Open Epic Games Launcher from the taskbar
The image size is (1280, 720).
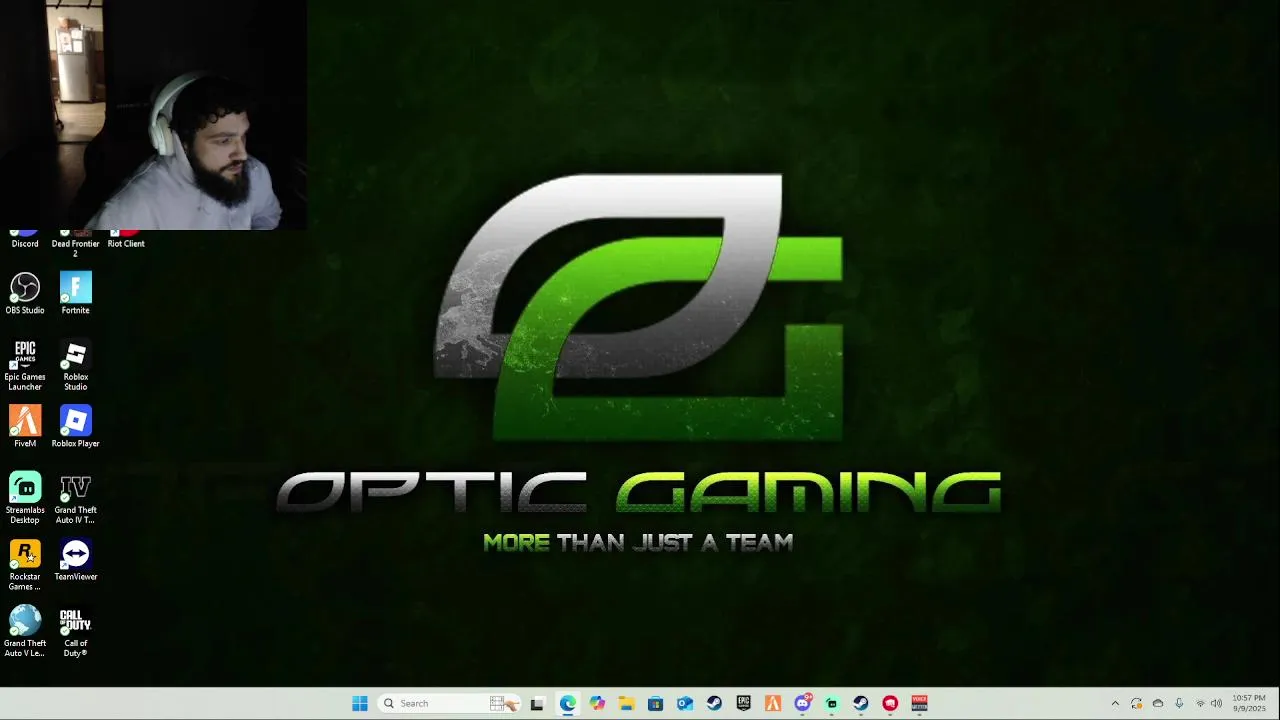[743, 703]
